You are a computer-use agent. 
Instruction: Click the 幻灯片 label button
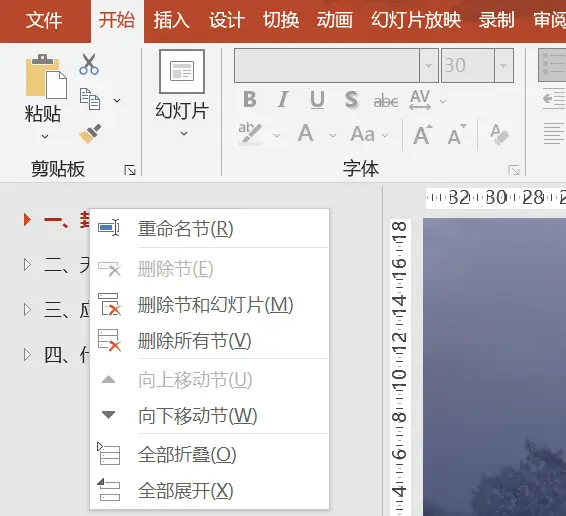click(x=182, y=111)
